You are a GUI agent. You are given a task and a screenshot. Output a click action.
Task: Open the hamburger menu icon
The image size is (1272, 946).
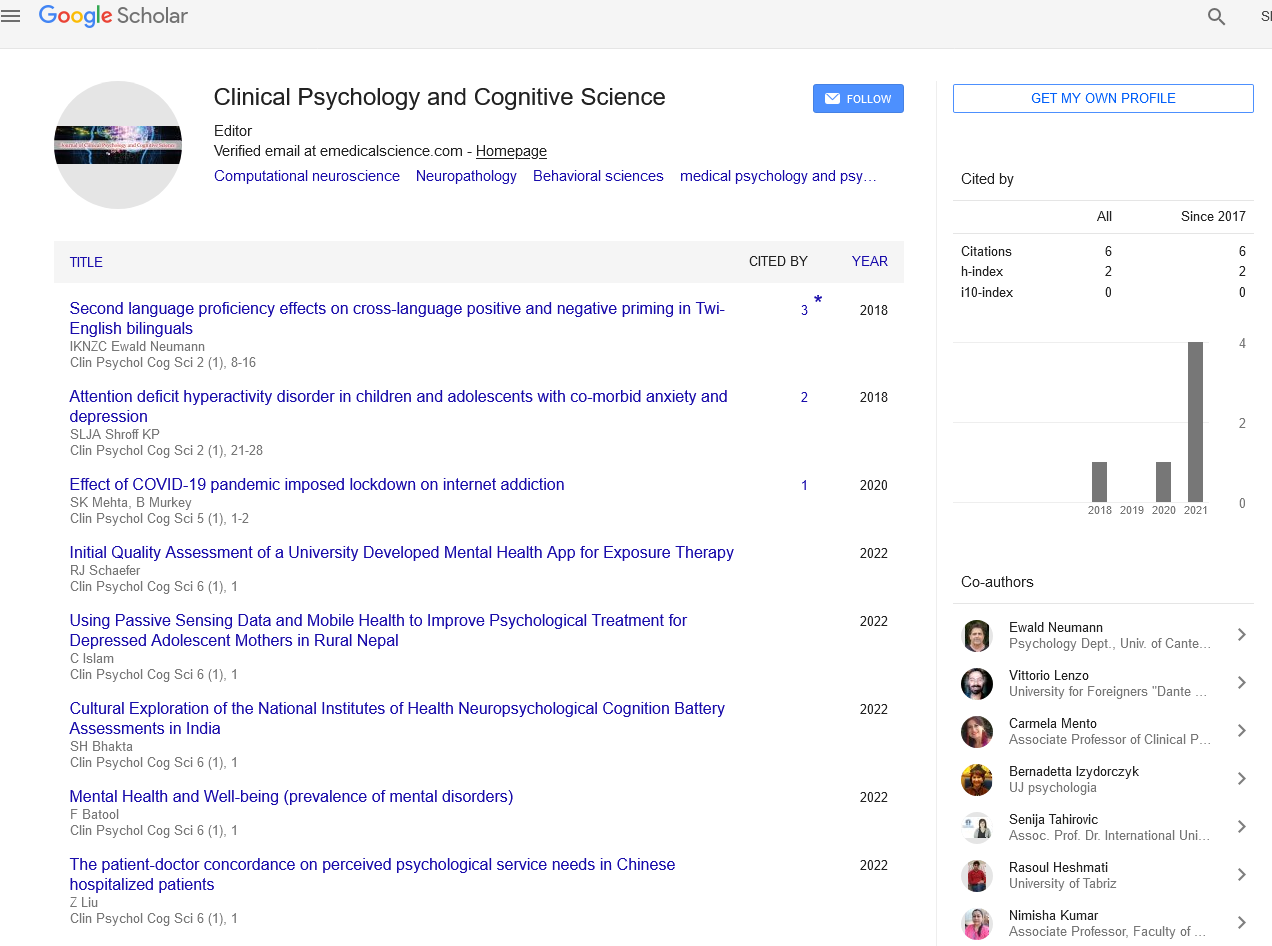pos(11,16)
